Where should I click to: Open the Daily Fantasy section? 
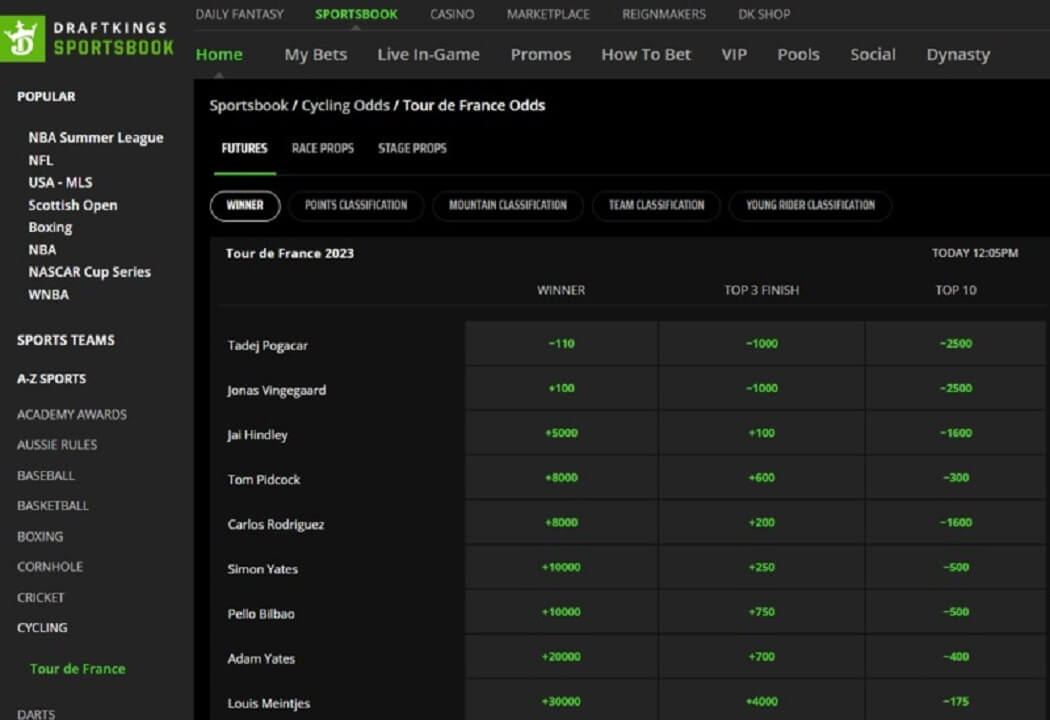tap(239, 14)
